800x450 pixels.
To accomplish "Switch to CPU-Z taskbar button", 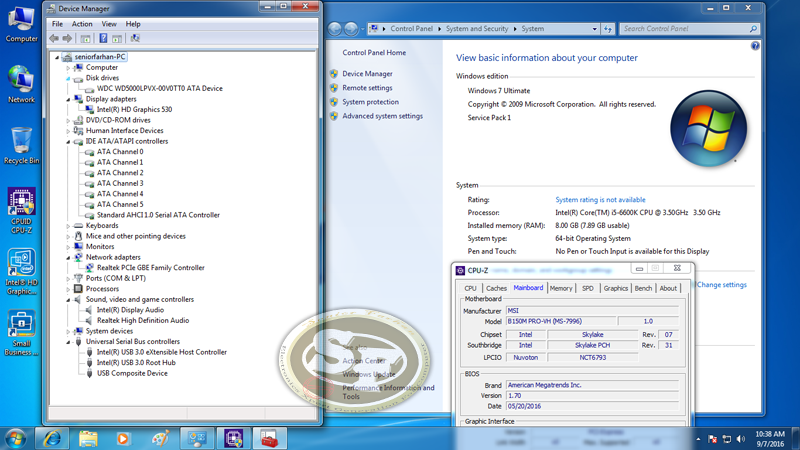I will coord(233,438).
